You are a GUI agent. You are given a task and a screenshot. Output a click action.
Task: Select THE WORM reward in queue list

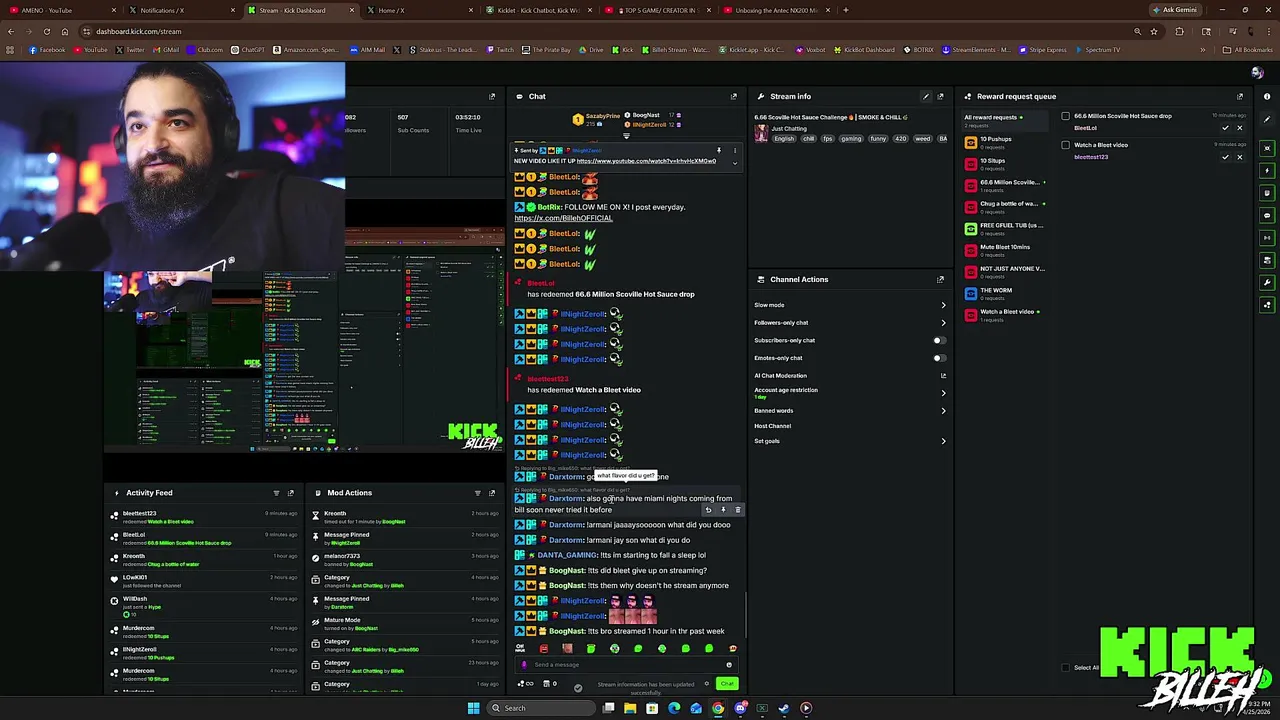1004,294
